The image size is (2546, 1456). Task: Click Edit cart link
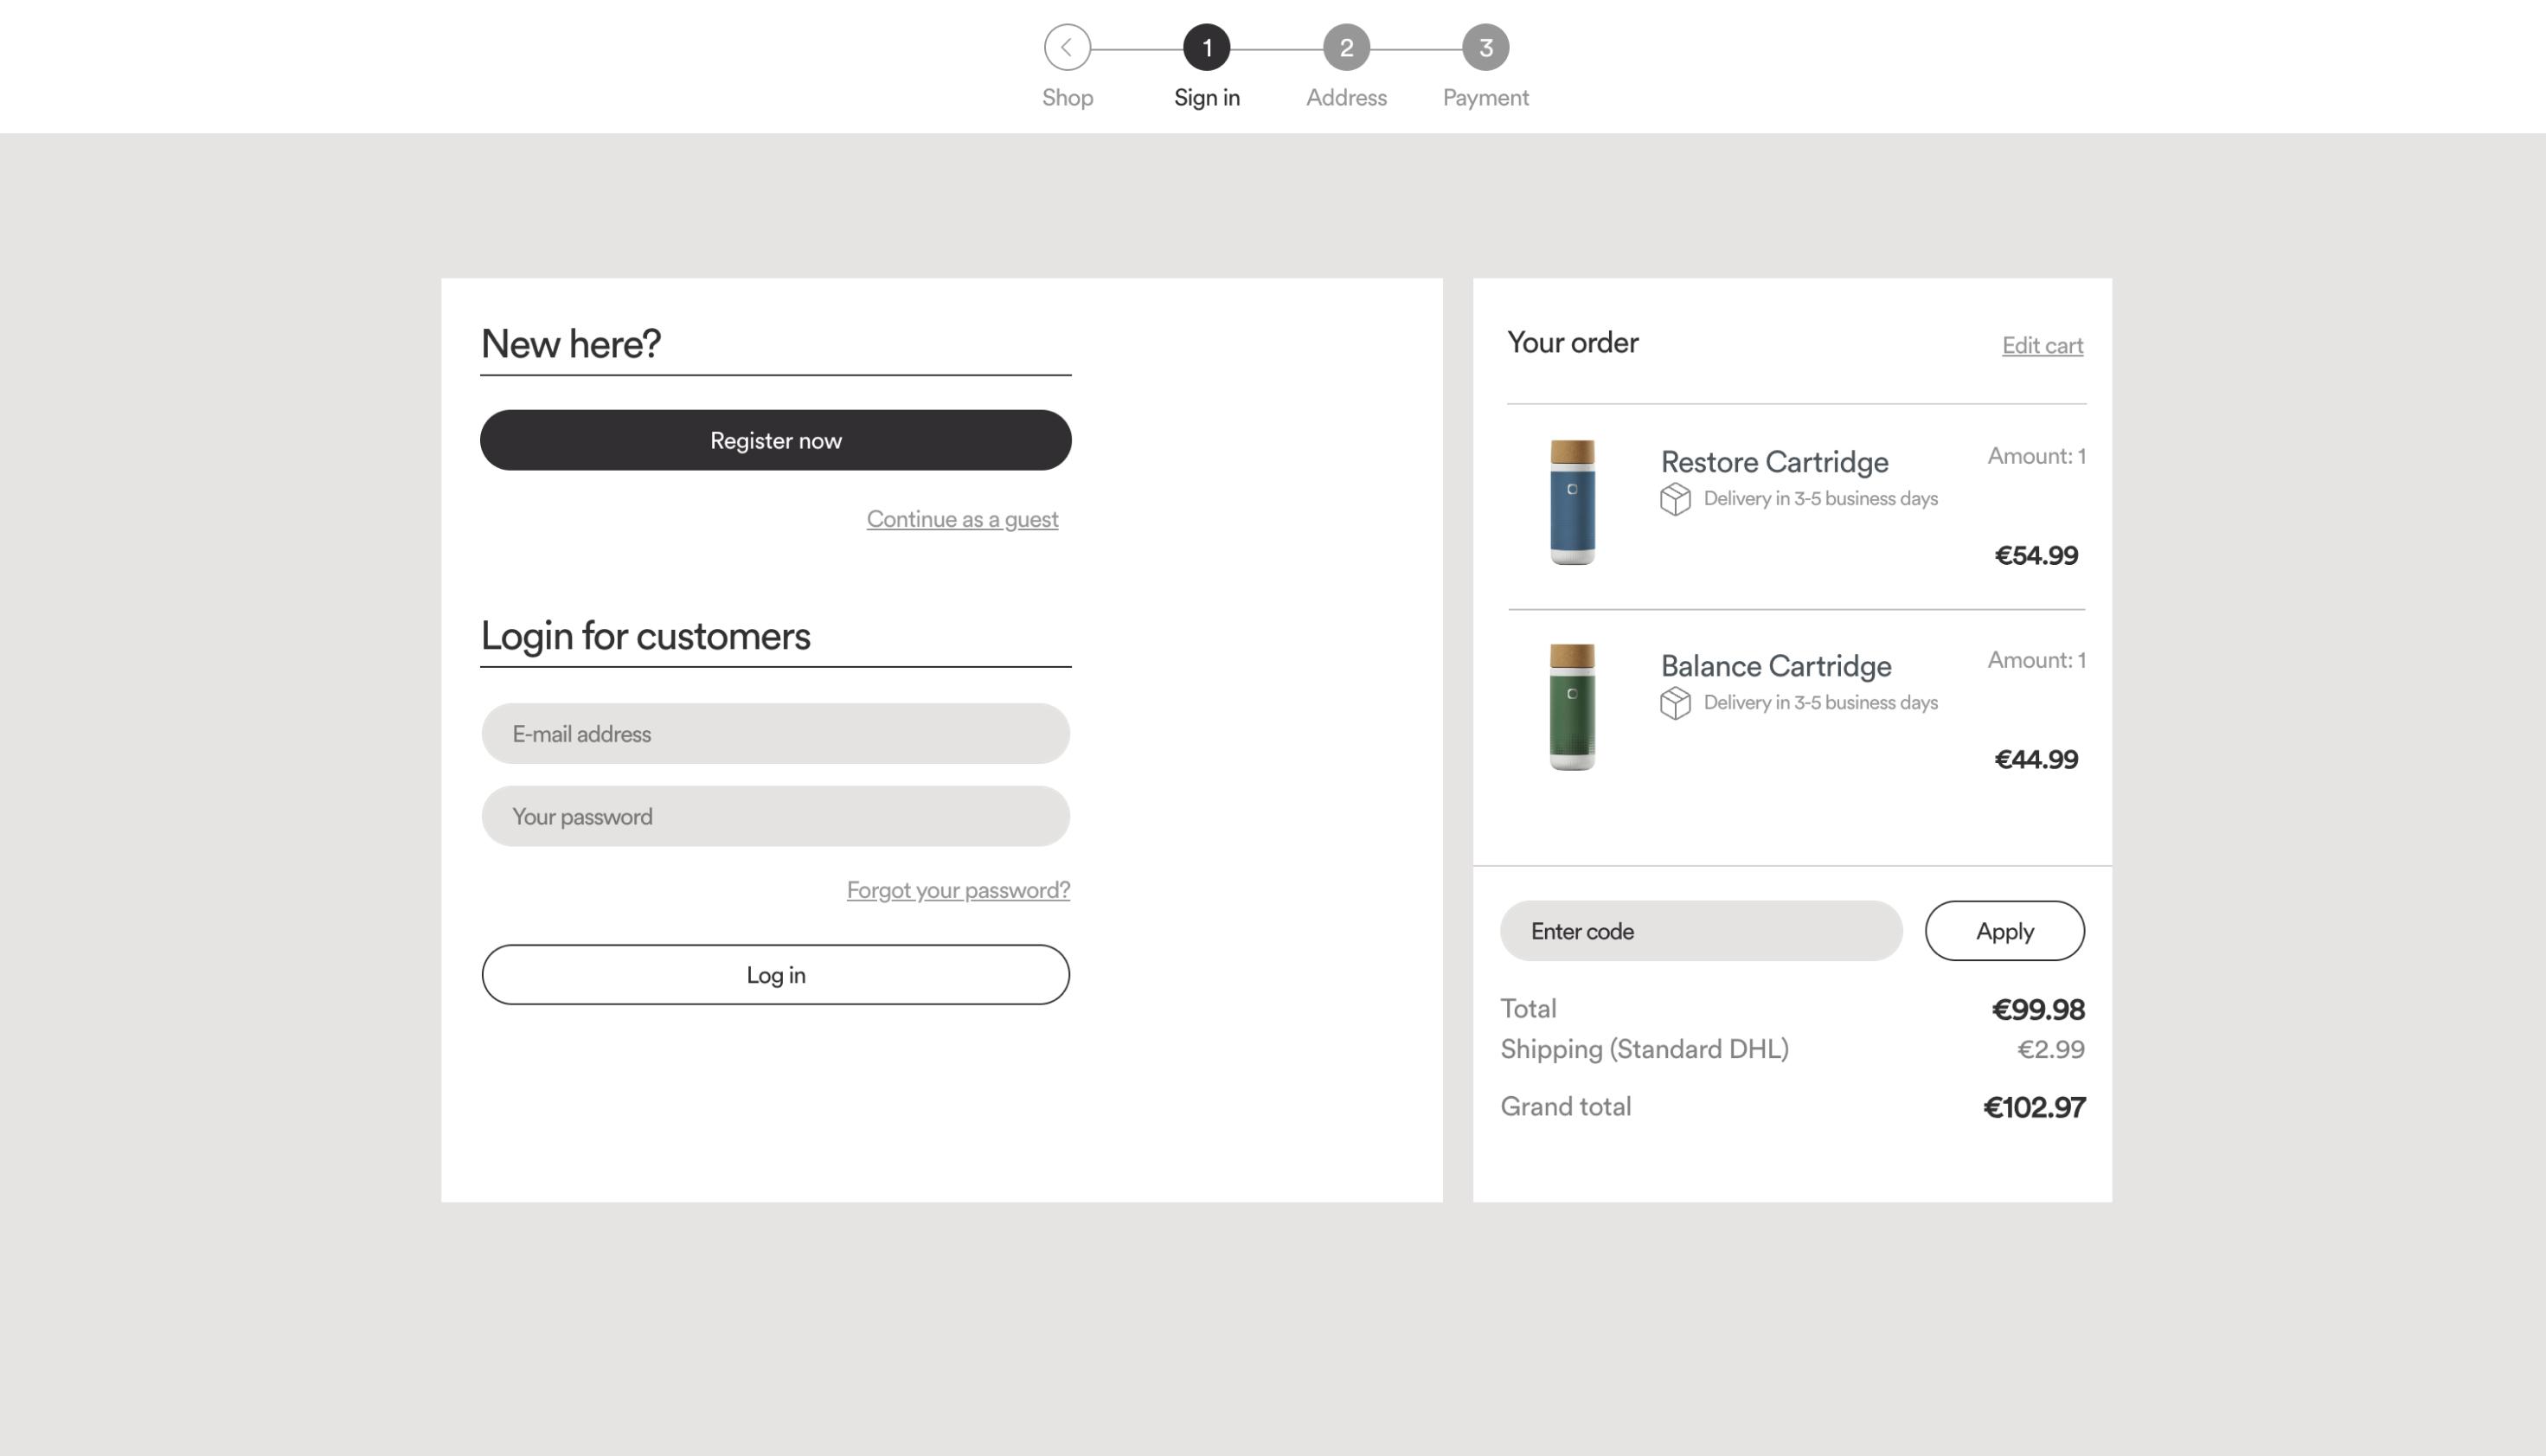pos(2043,346)
